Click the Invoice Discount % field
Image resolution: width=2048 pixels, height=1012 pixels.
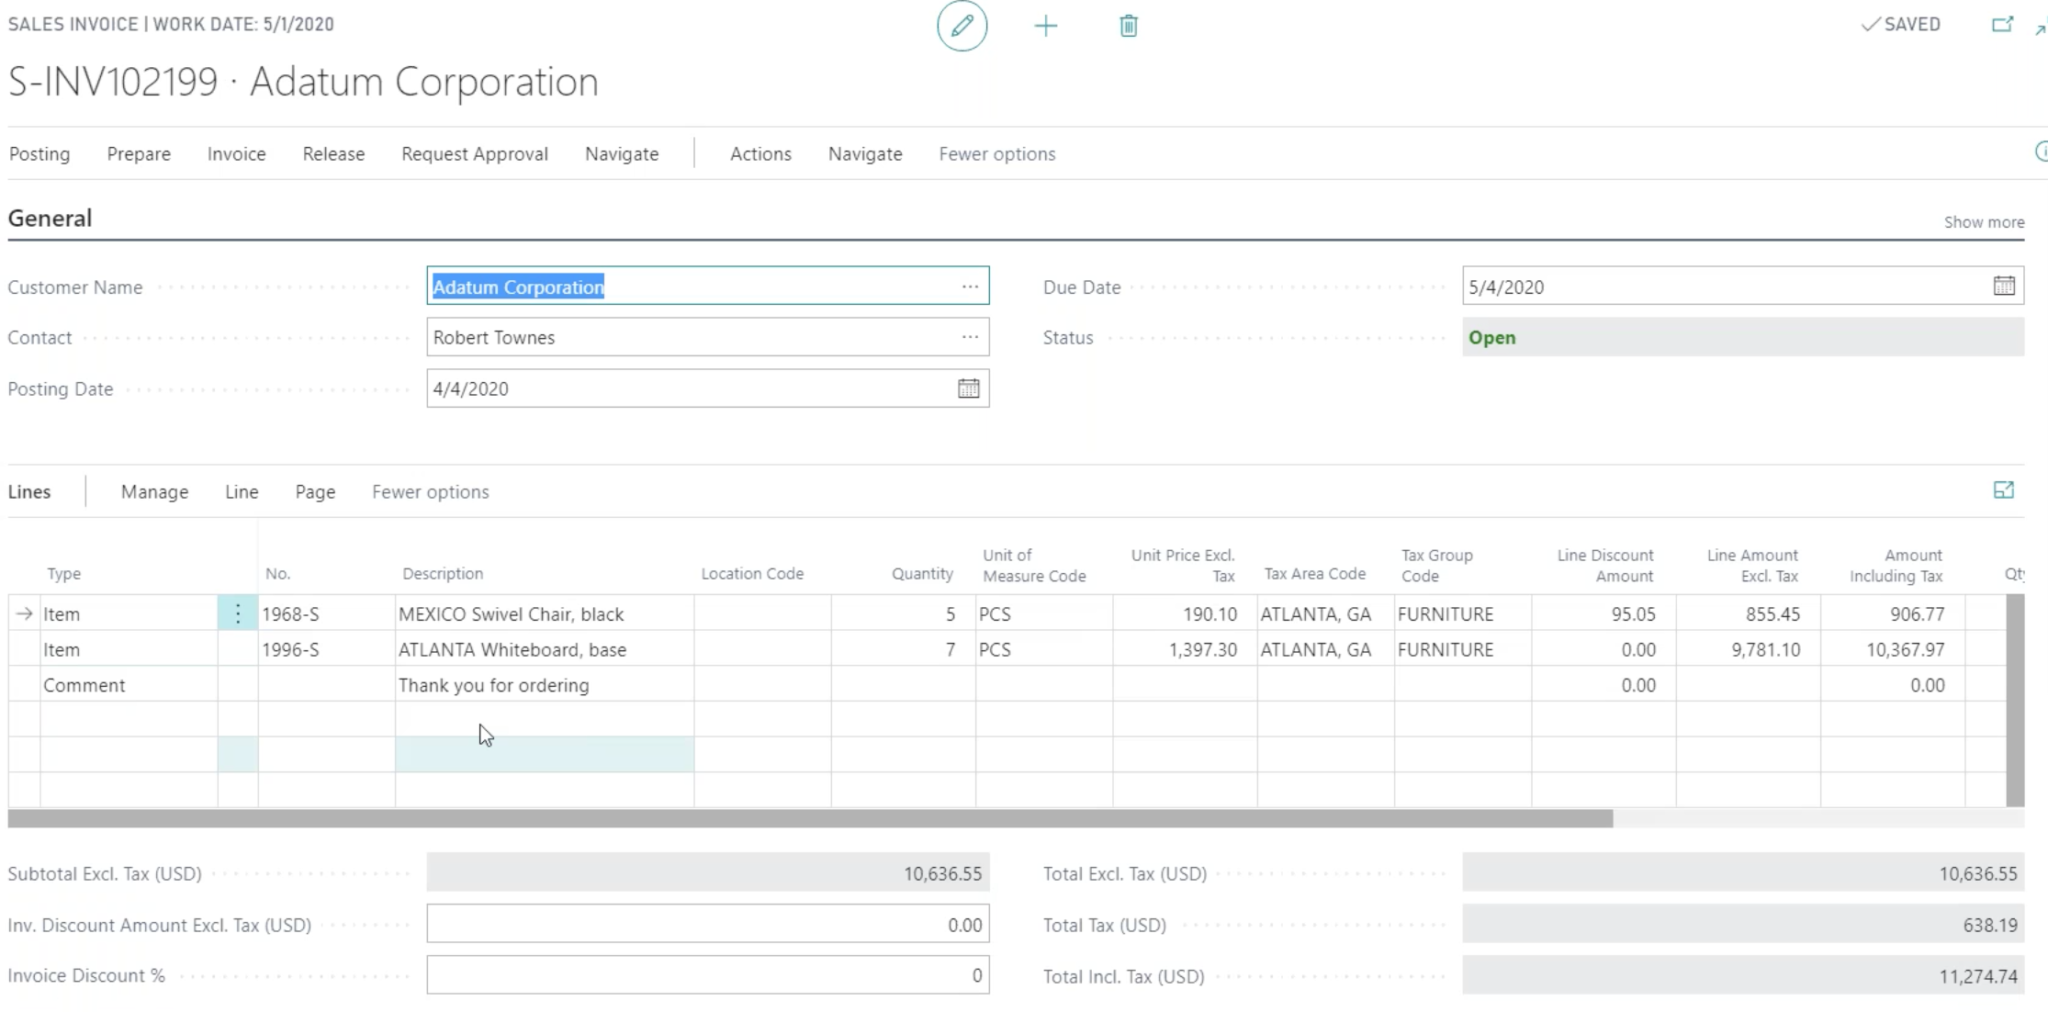coord(708,975)
